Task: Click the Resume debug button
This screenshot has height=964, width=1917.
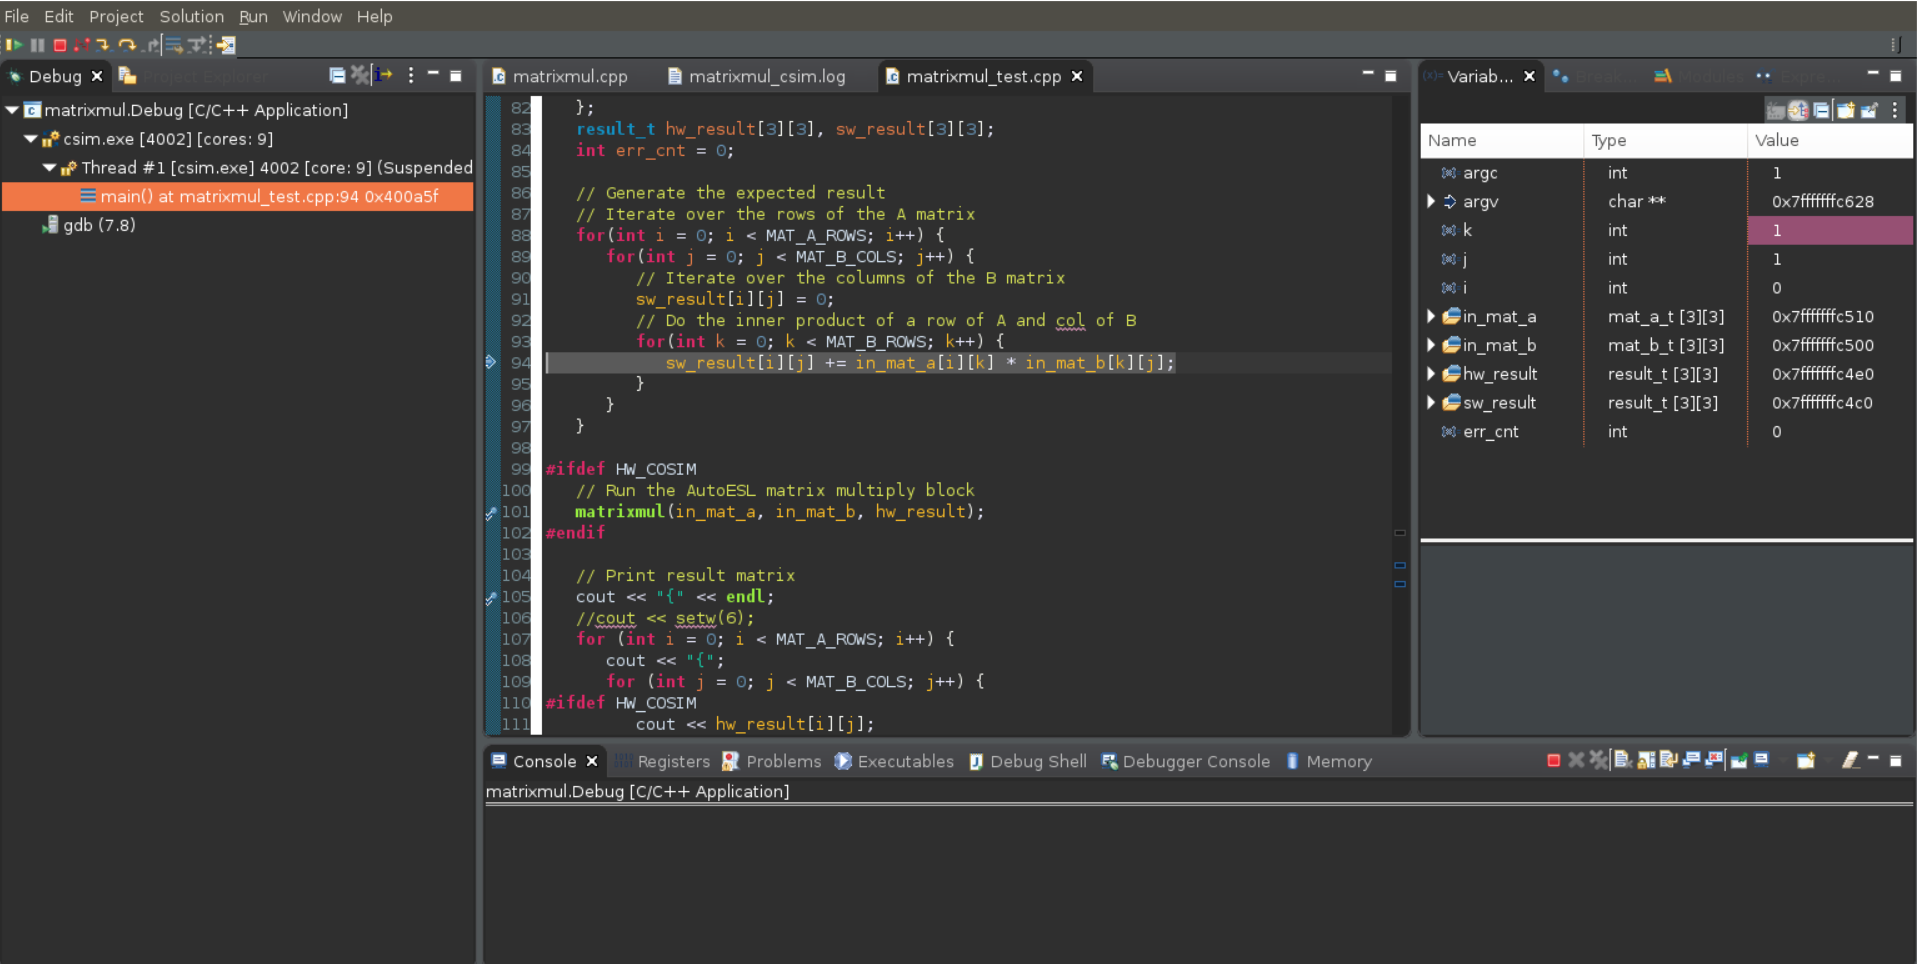Action: coord(14,45)
